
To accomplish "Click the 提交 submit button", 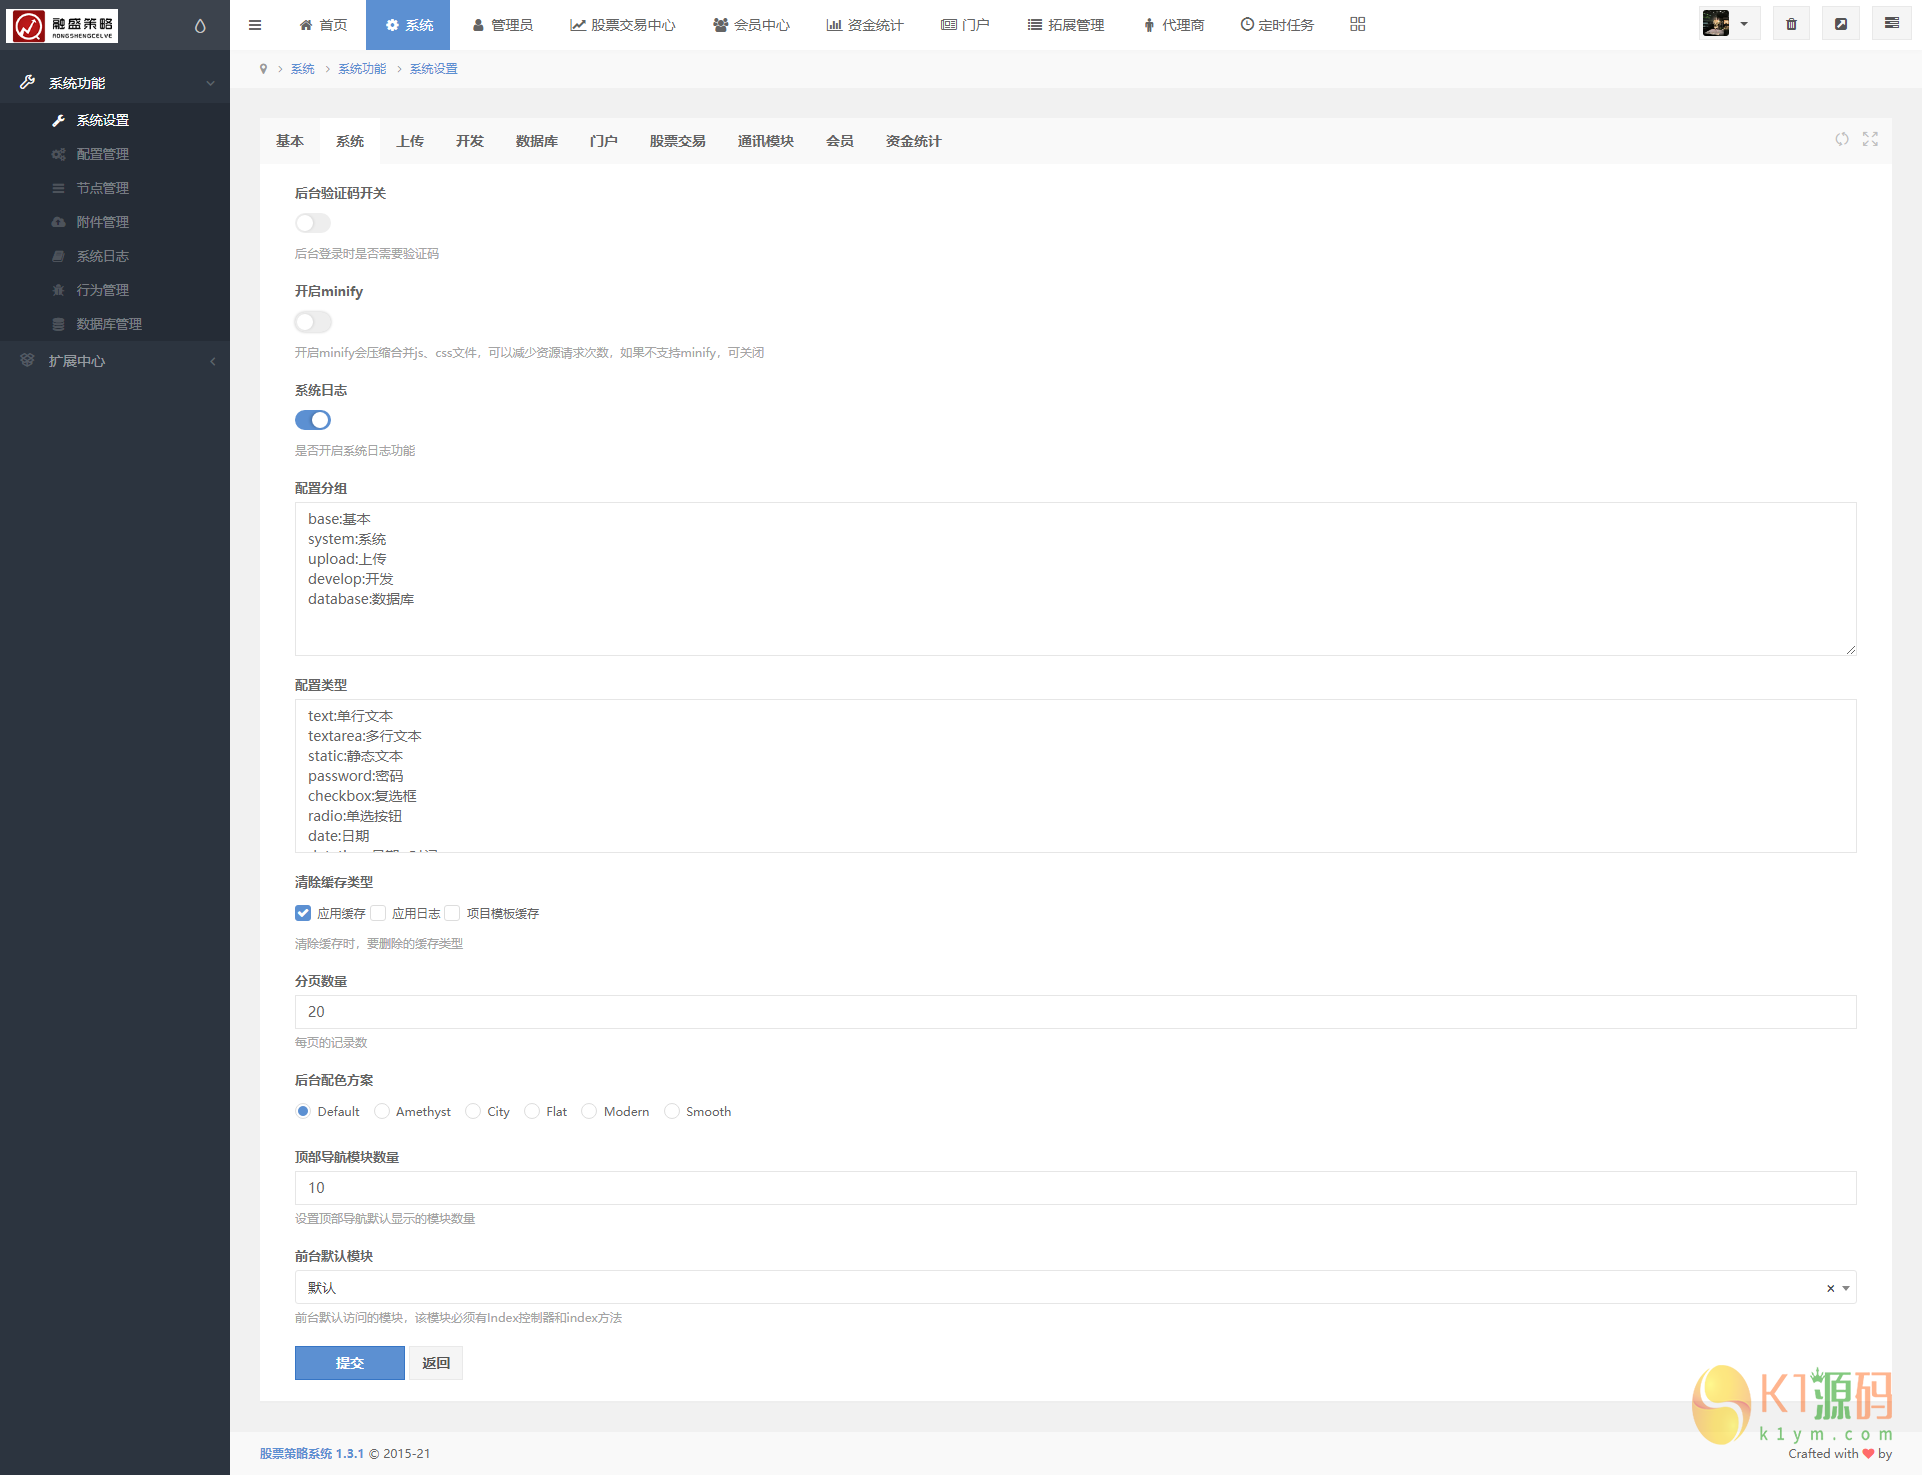I will [x=349, y=1363].
